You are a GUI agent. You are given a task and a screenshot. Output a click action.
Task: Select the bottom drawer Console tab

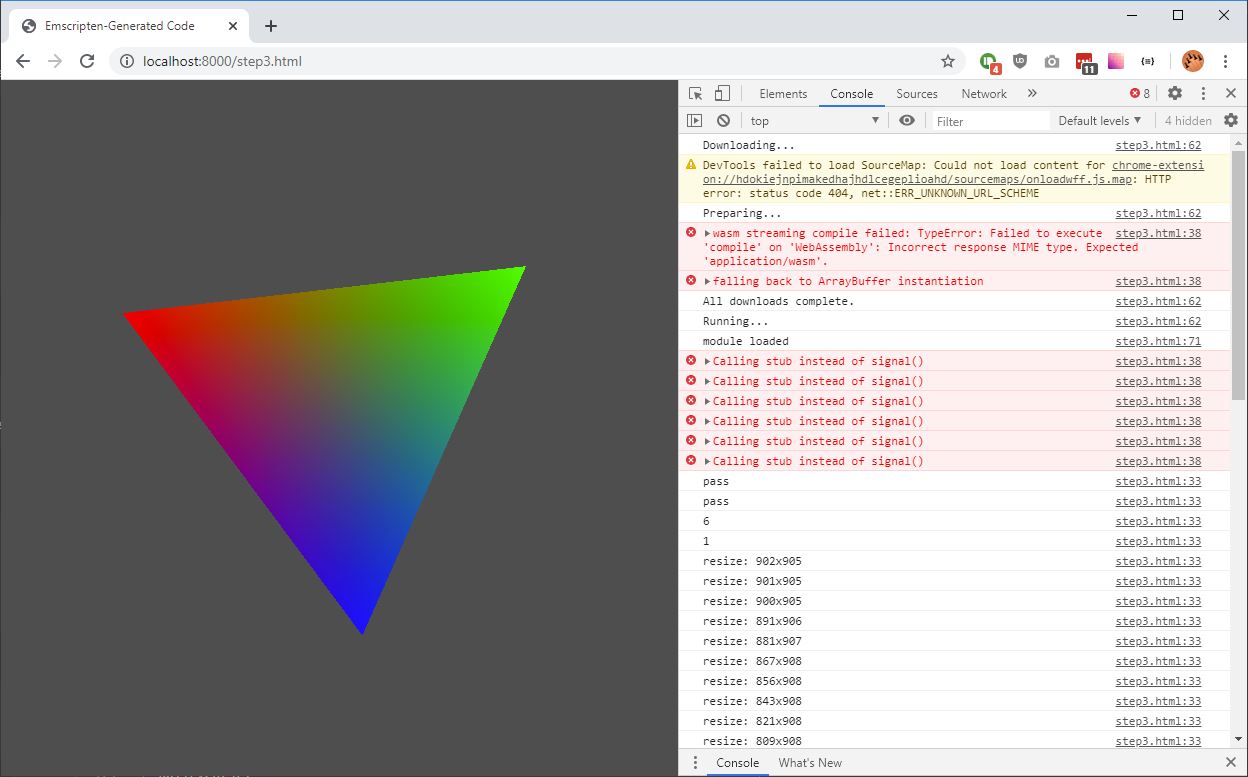coord(738,762)
